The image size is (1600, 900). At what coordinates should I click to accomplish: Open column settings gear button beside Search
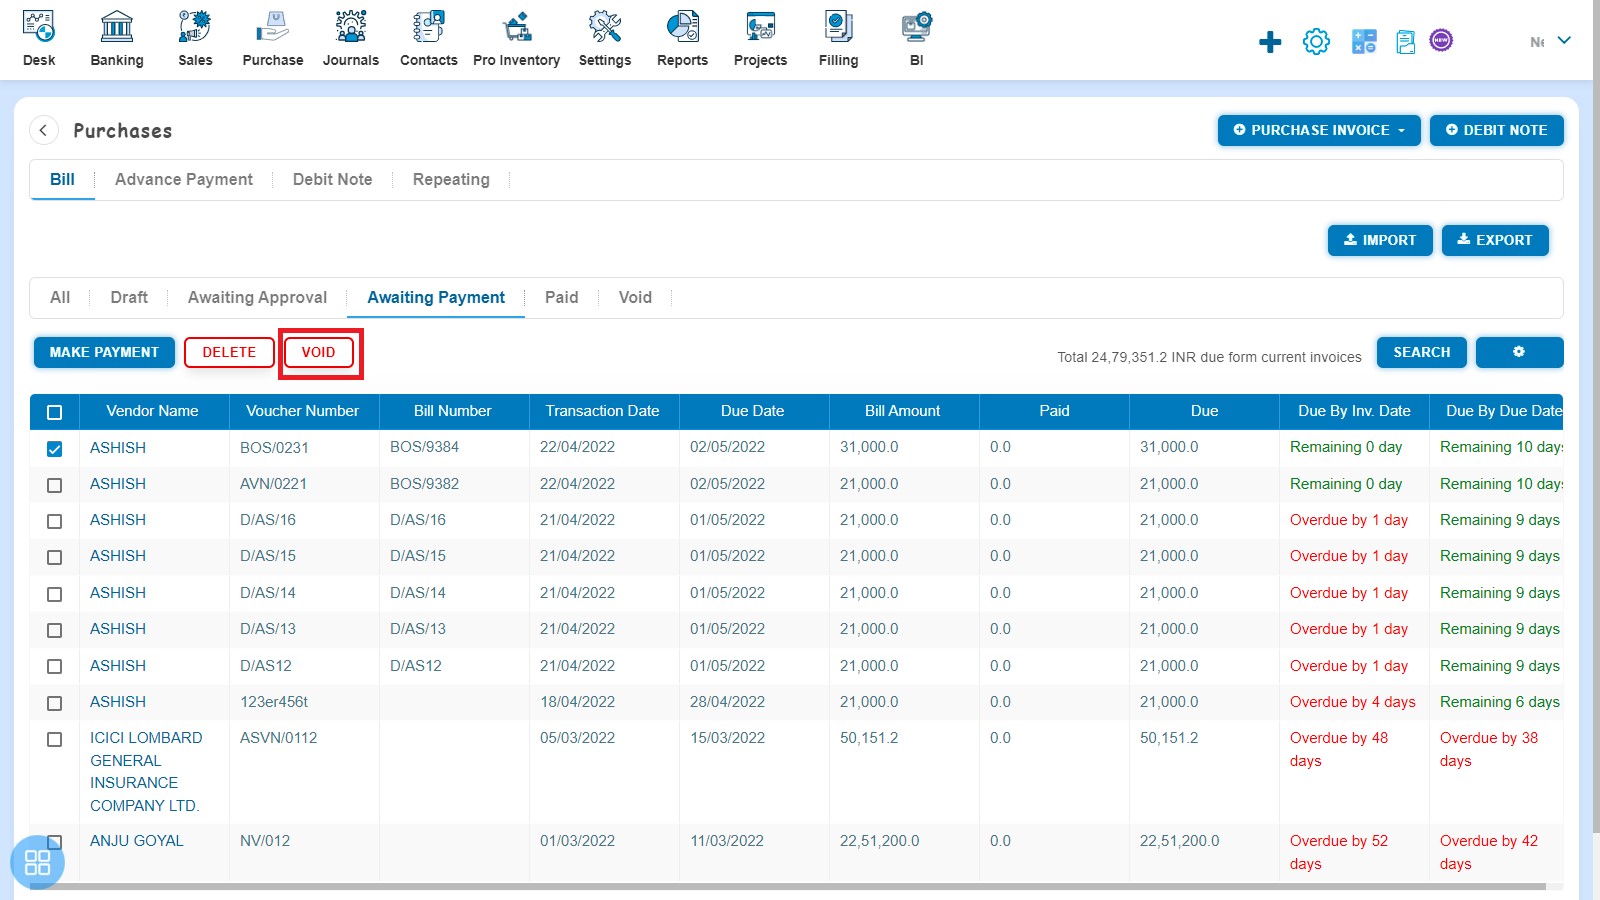pyautogui.click(x=1519, y=352)
